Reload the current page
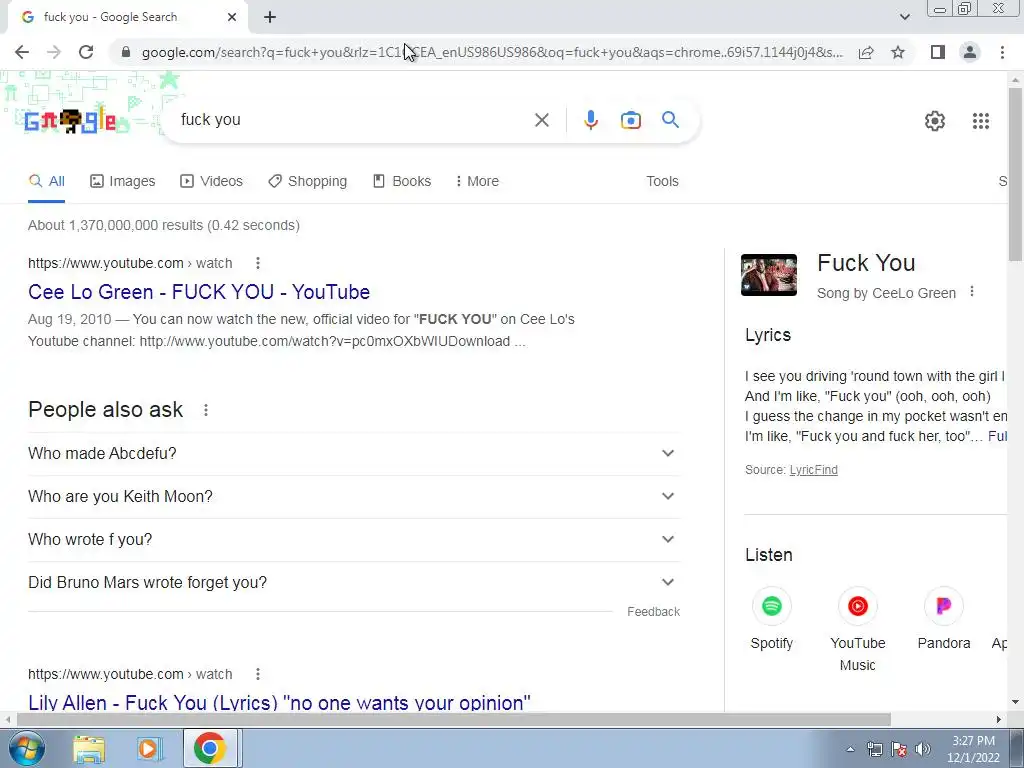This screenshot has width=1024, height=768. (86, 52)
